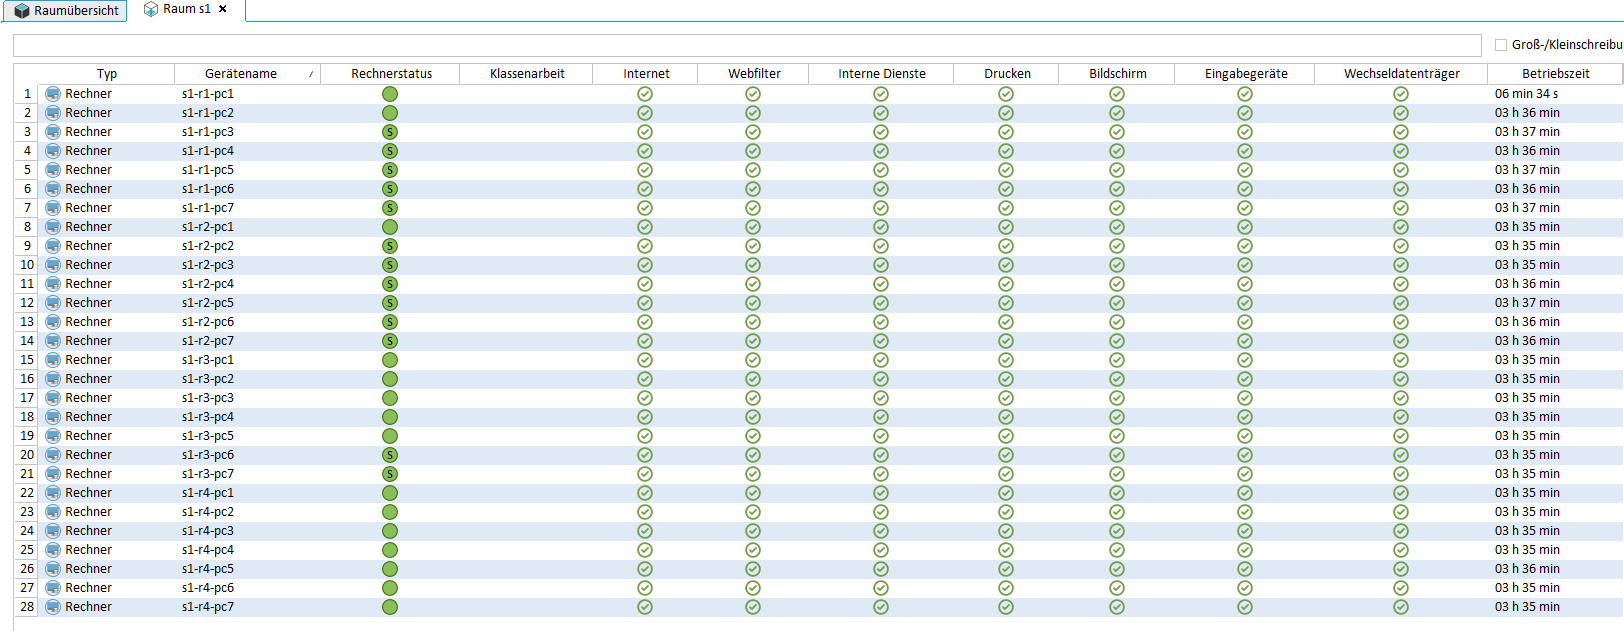The image size is (1624, 631).
Task: Click the Internet checkmark for s1-r1-pc2
Action: [x=645, y=113]
